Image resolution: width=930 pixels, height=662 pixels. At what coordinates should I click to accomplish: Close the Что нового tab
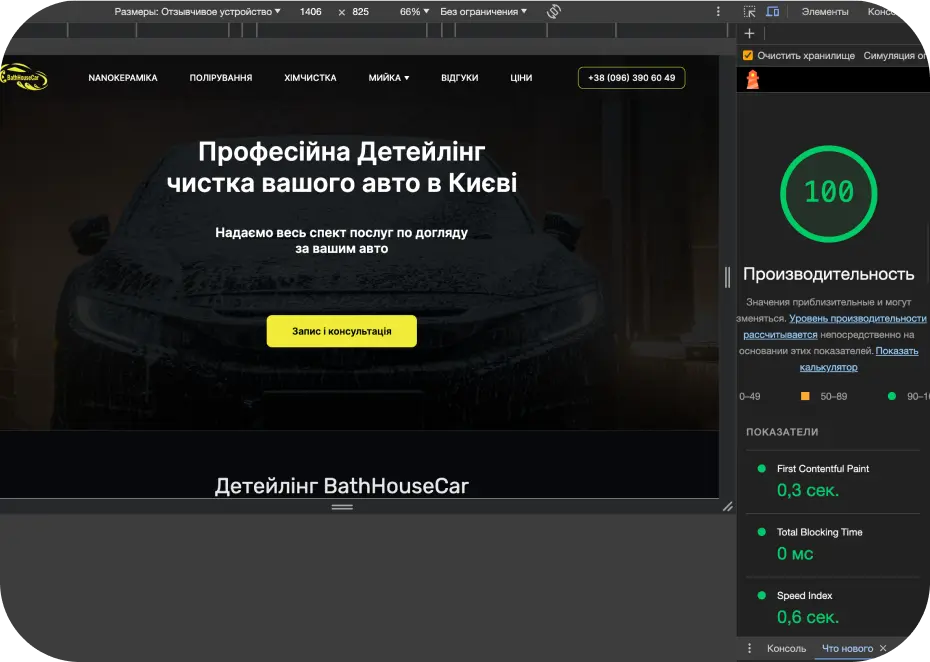(x=883, y=648)
